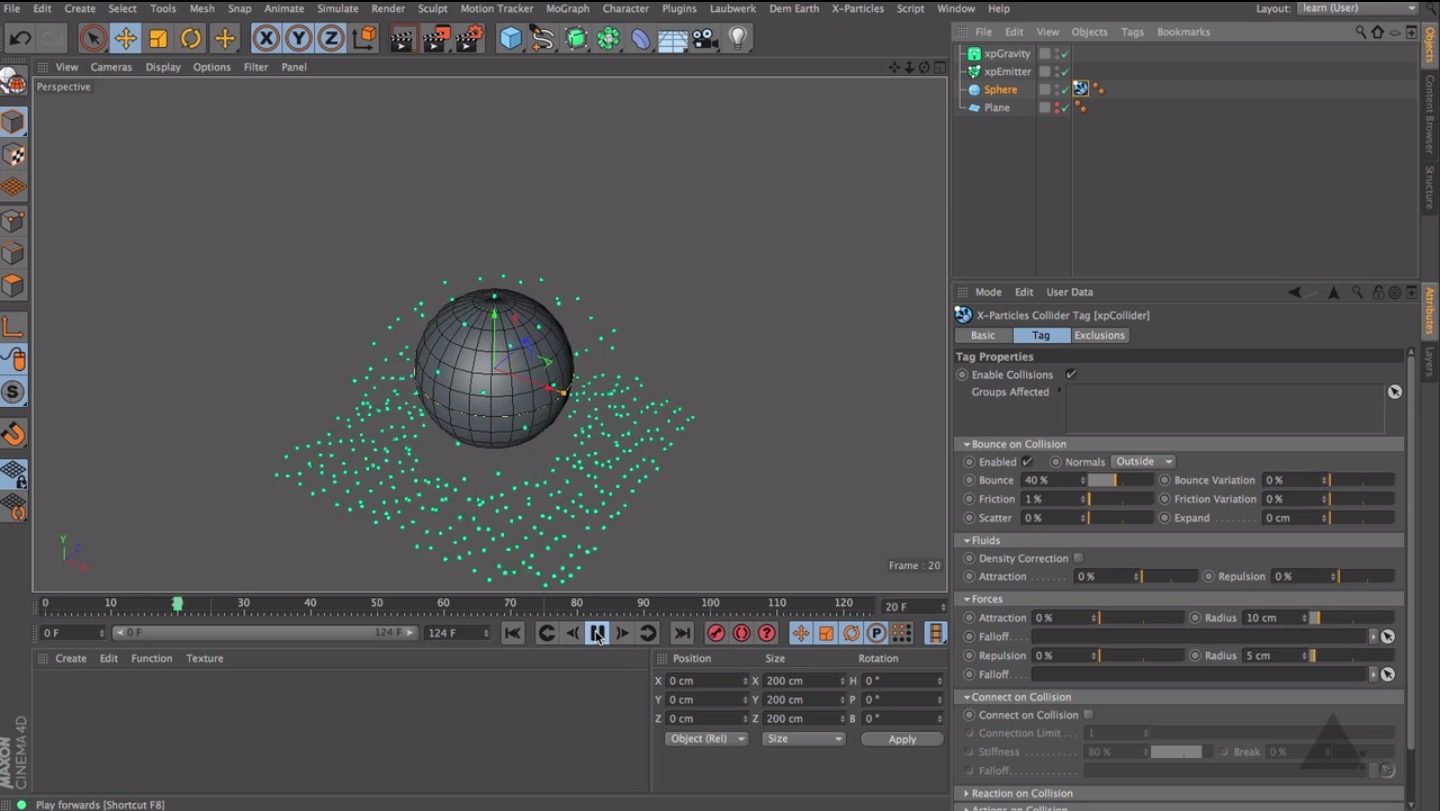Switch to the Exclusions tab
The image size is (1440, 811).
[1099, 335]
